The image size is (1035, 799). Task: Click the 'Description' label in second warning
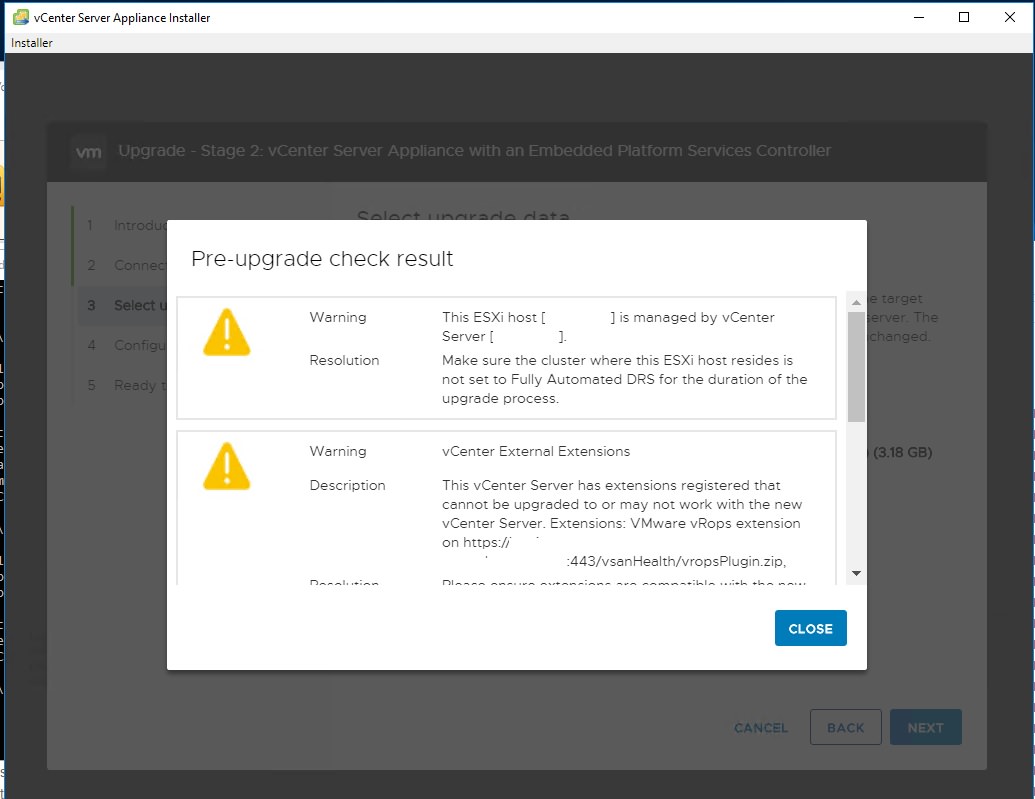pyautogui.click(x=347, y=485)
